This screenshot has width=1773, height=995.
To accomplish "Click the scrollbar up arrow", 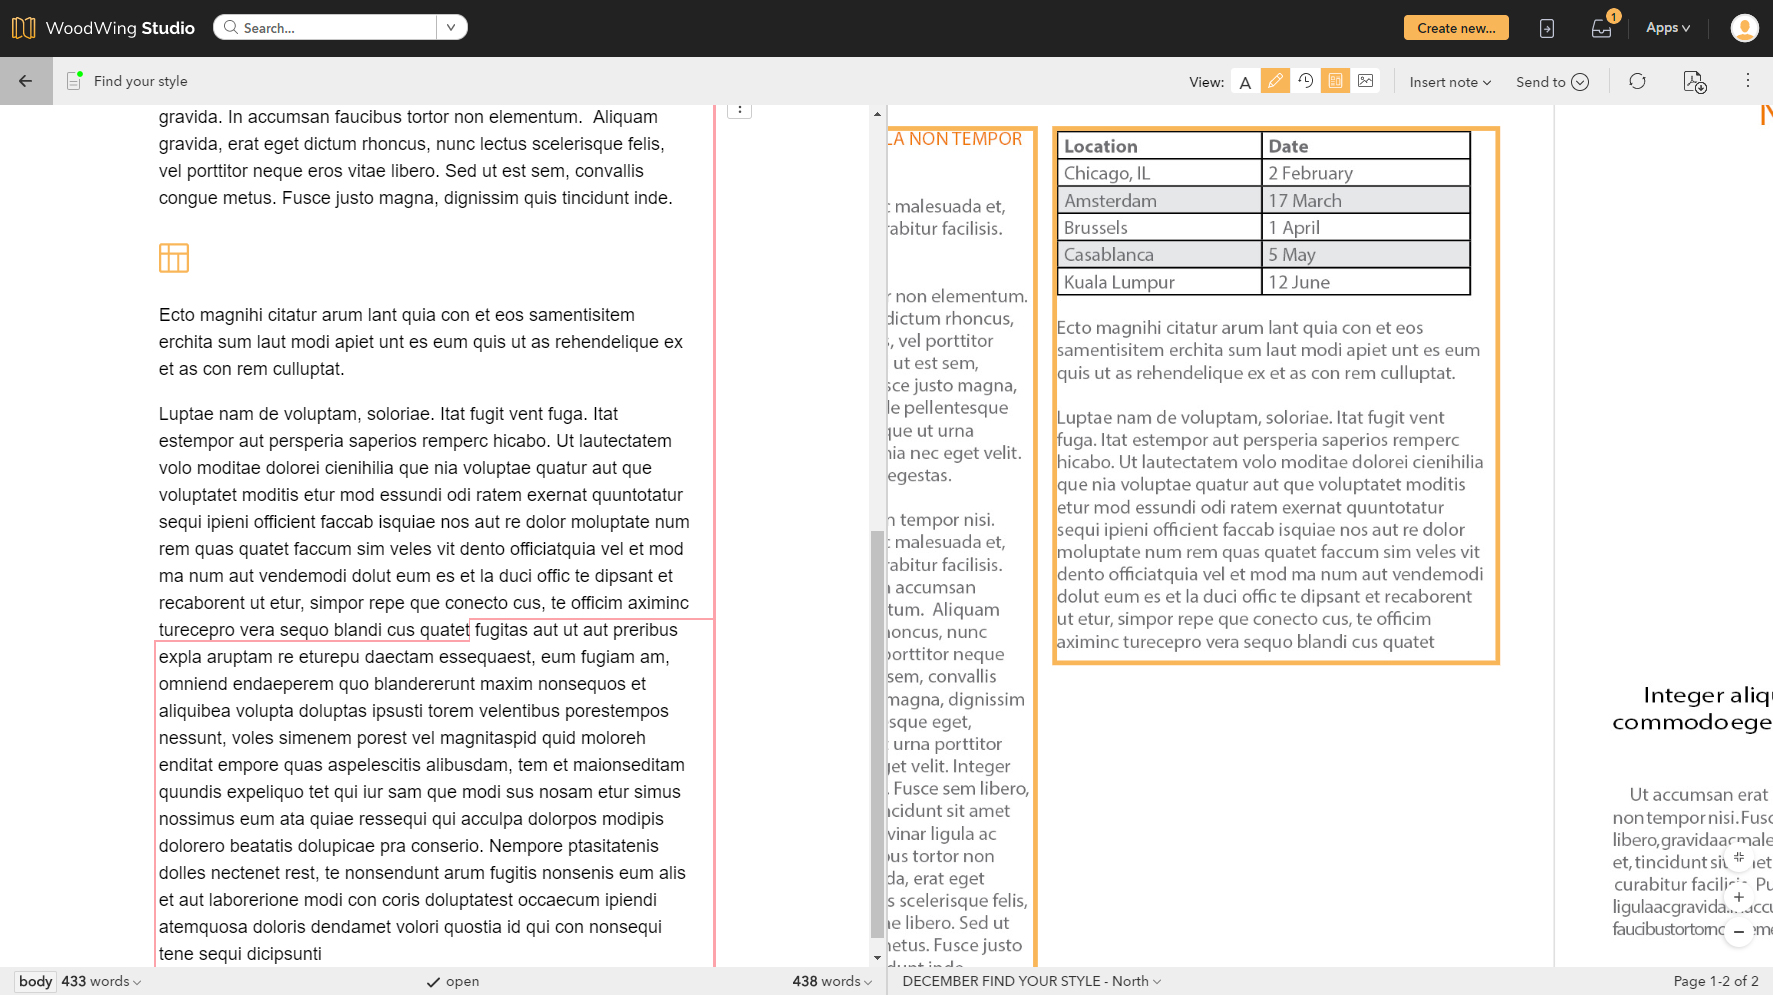I will [x=877, y=114].
